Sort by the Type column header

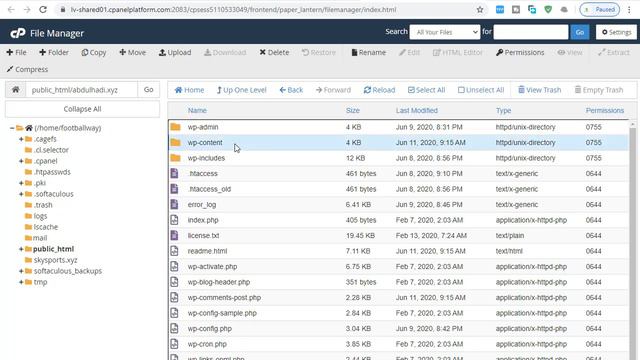(x=503, y=110)
